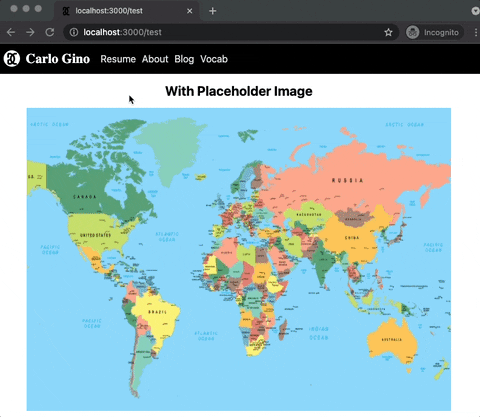480x417 pixels.
Task: Click the browser back arrow
Action: (x=11, y=32)
